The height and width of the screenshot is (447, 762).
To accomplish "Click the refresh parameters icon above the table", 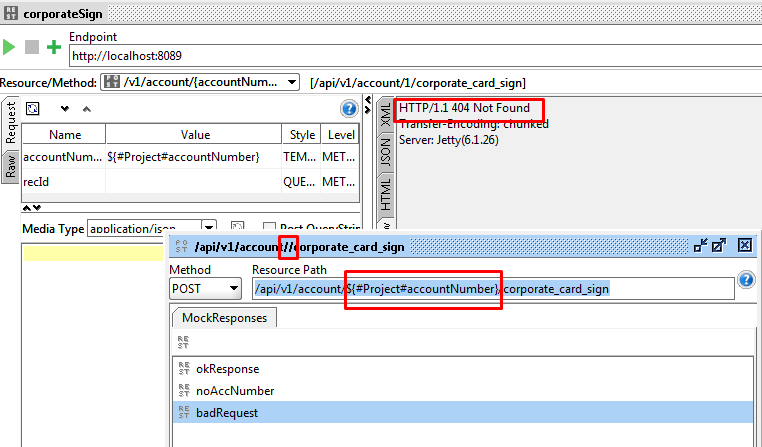I will (x=33, y=109).
